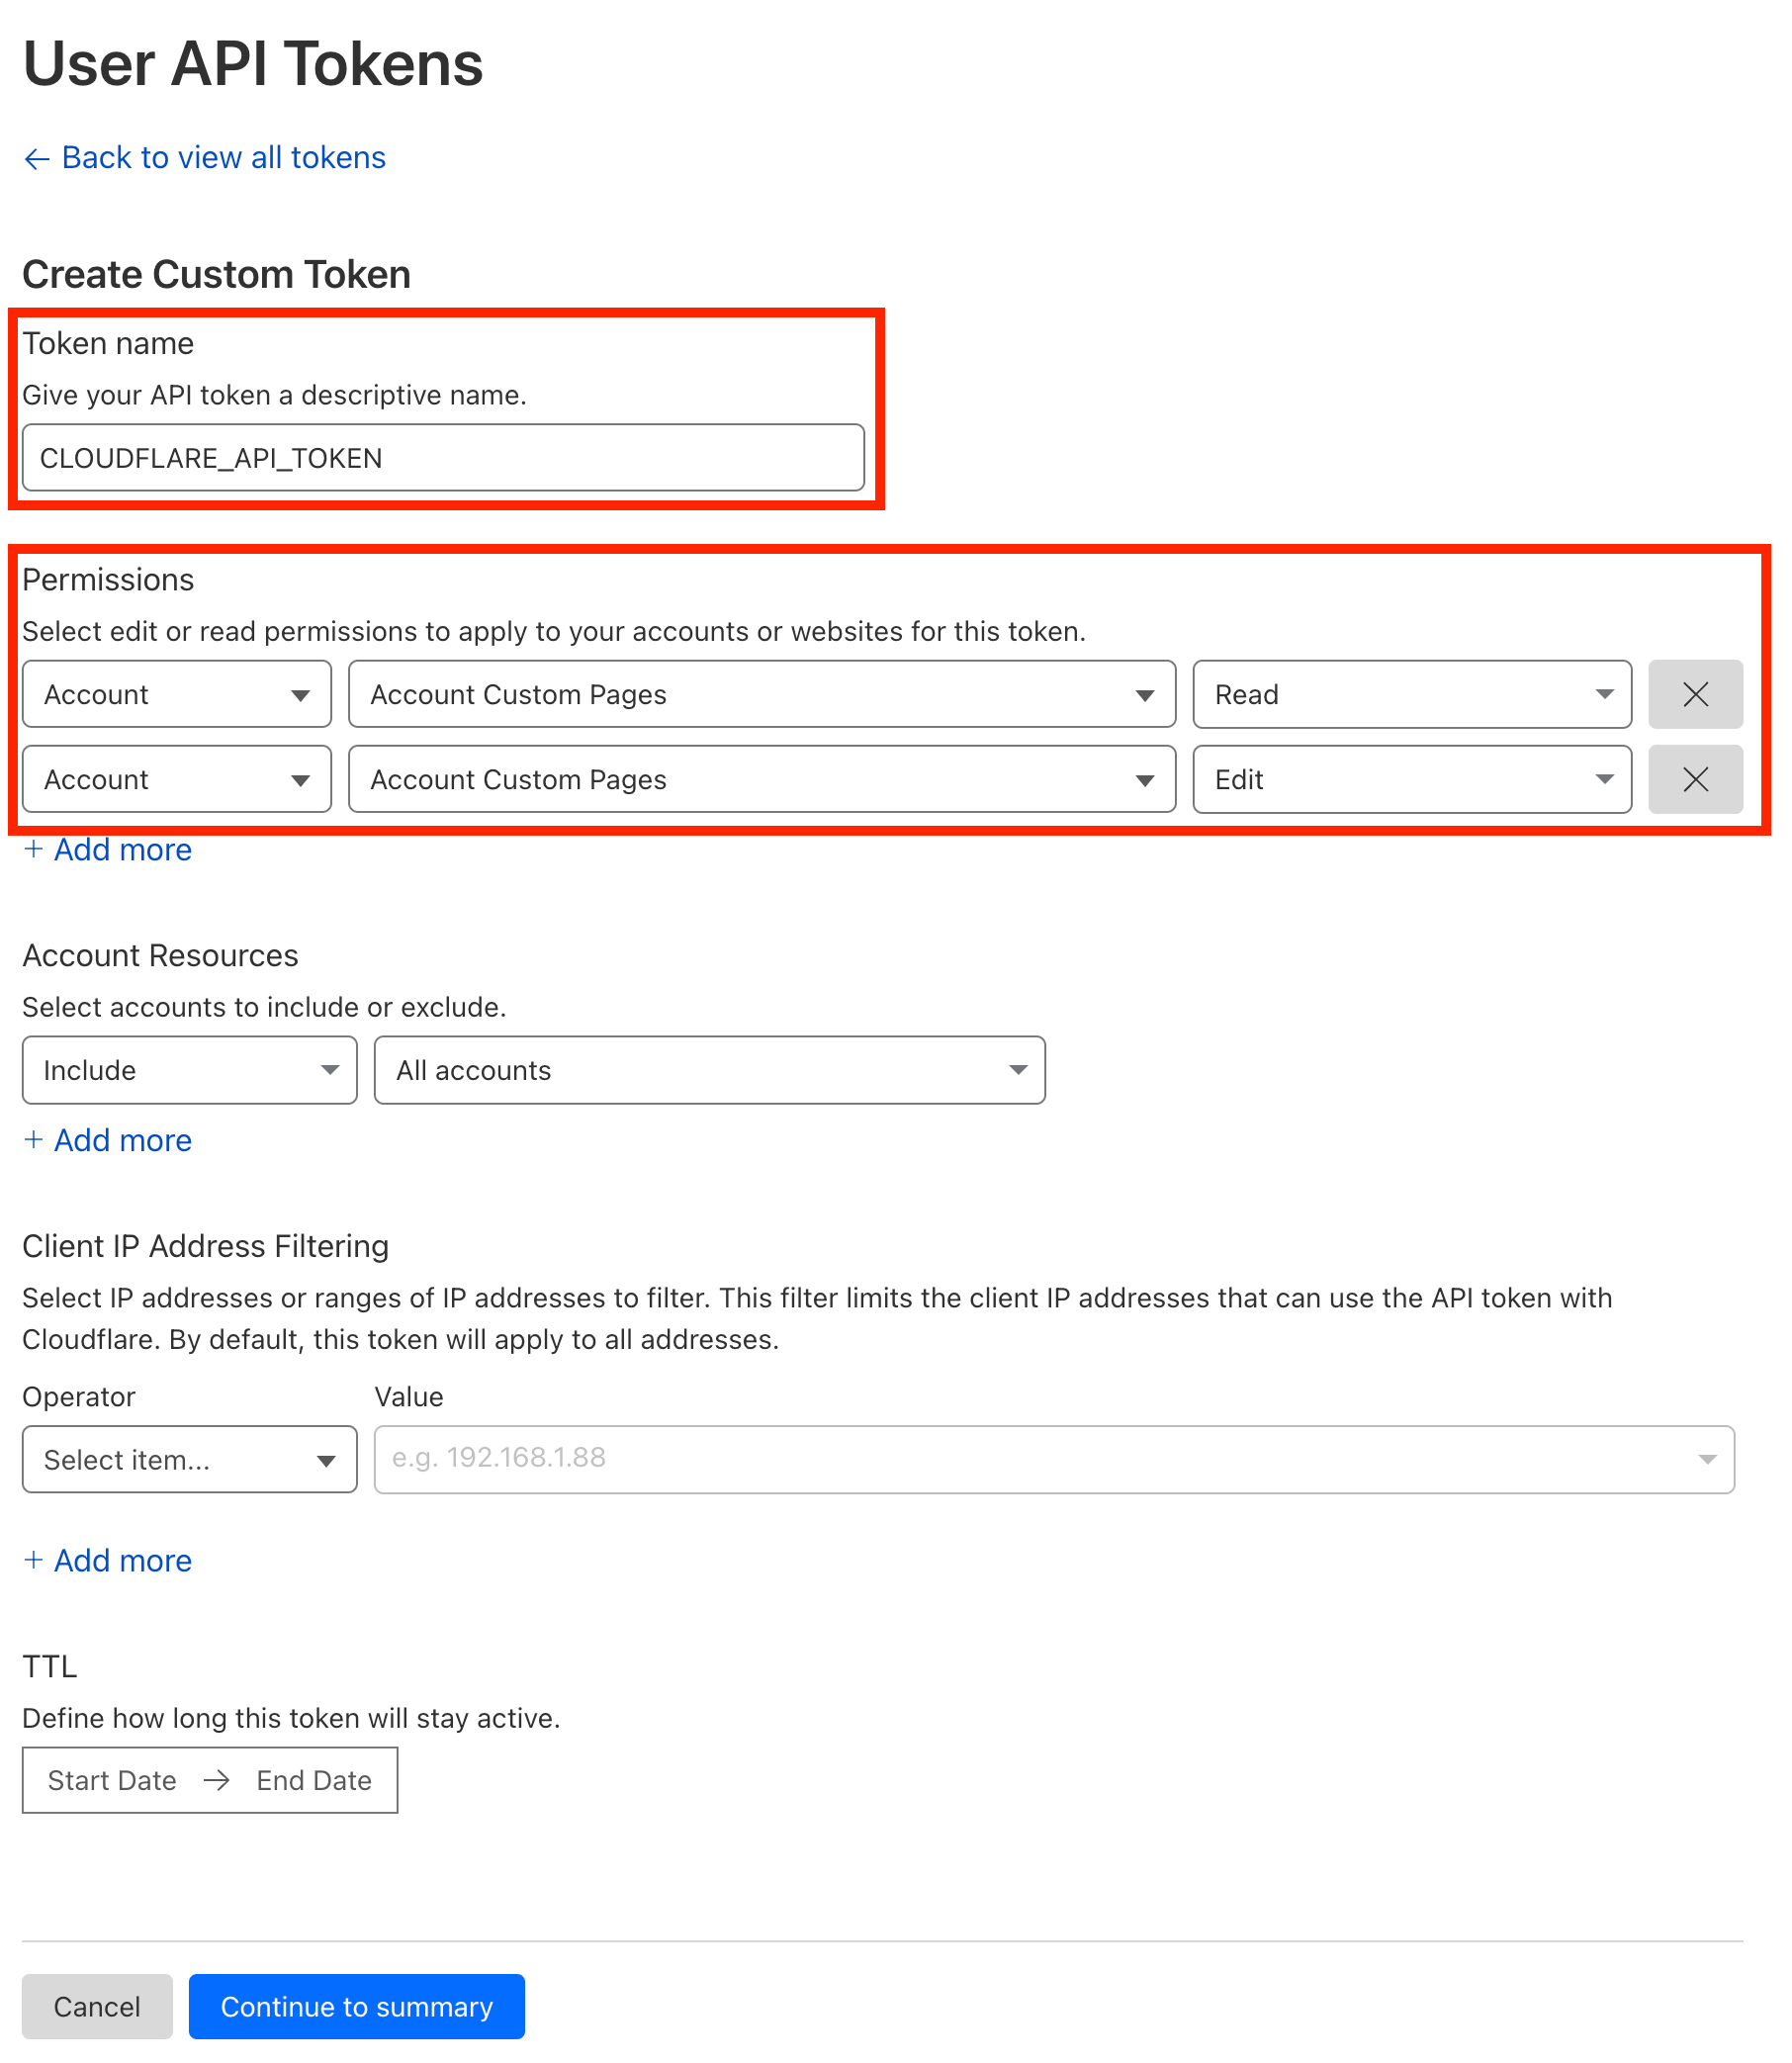Open the Include account resources dropdown
1792x2063 pixels.
coord(189,1070)
